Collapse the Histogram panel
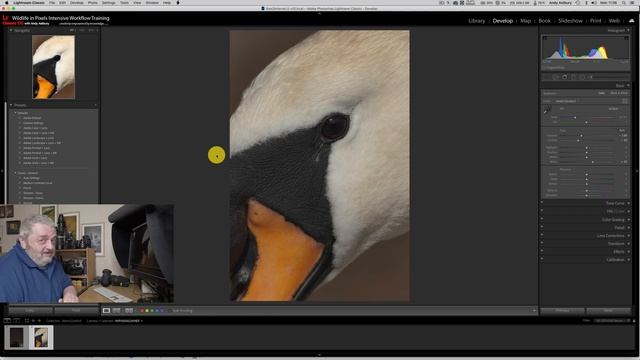The height and width of the screenshot is (360, 640). point(629,31)
